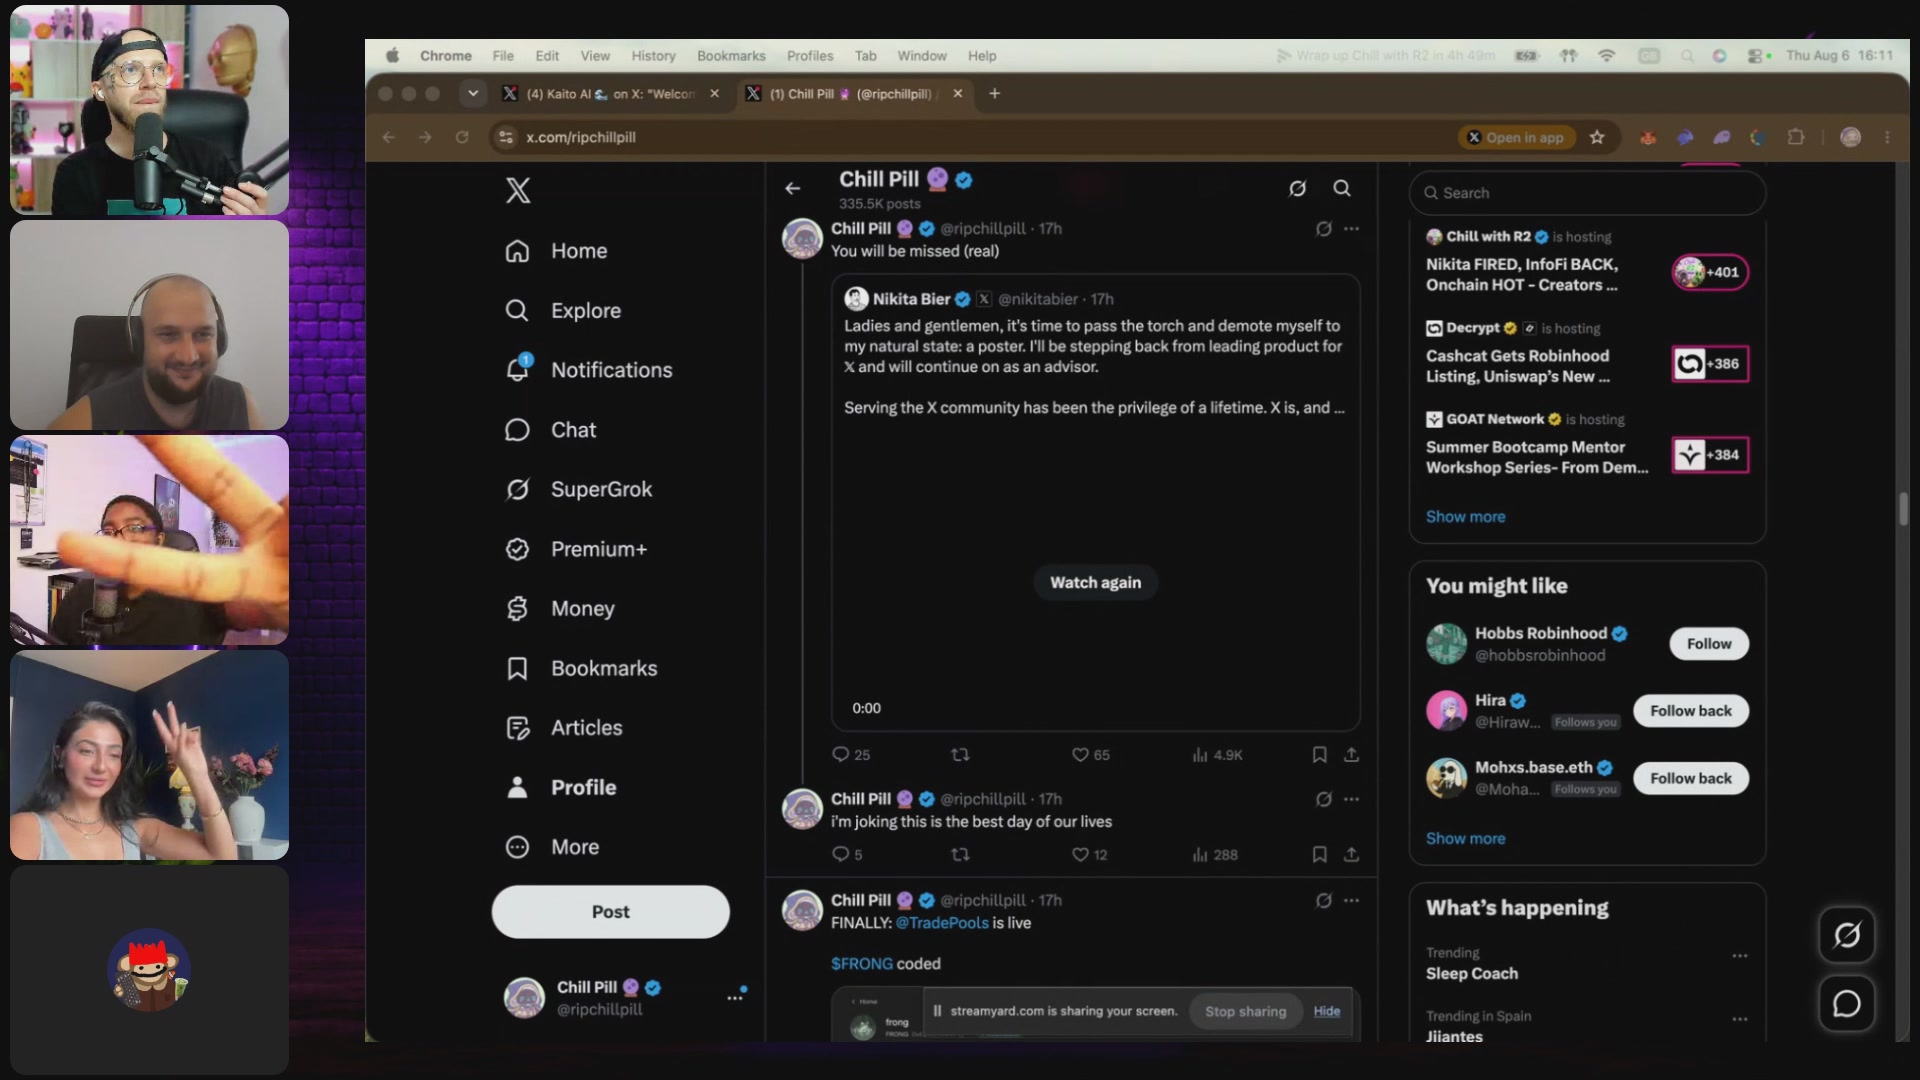Open the View menu
This screenshot has width=1920, height=1080.
tap(595, 56)
